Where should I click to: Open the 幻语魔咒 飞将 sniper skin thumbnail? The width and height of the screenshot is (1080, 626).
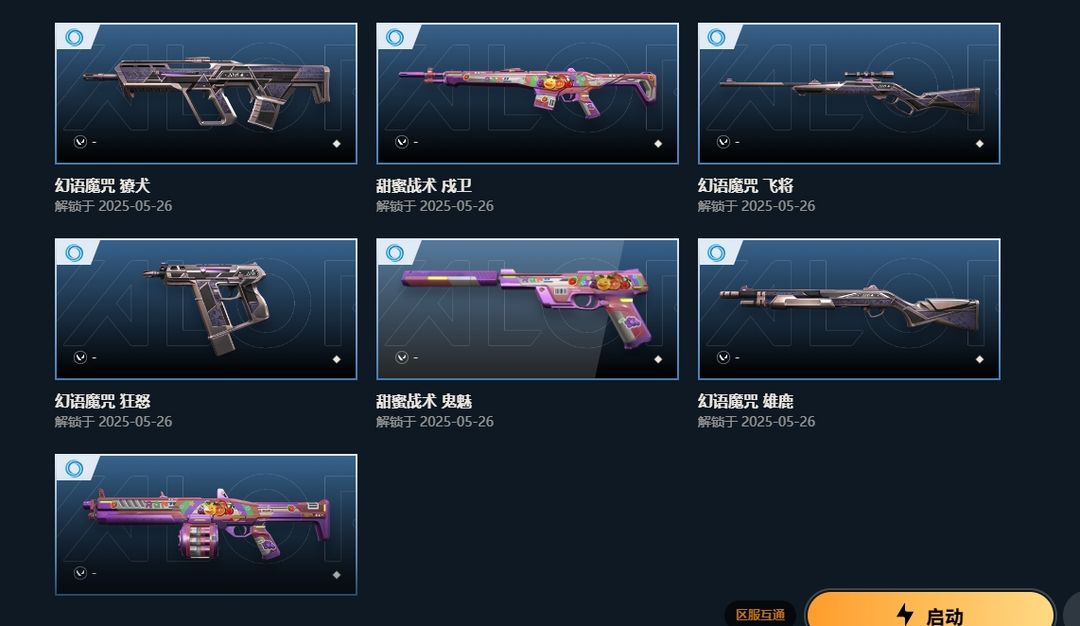point(849,94)
